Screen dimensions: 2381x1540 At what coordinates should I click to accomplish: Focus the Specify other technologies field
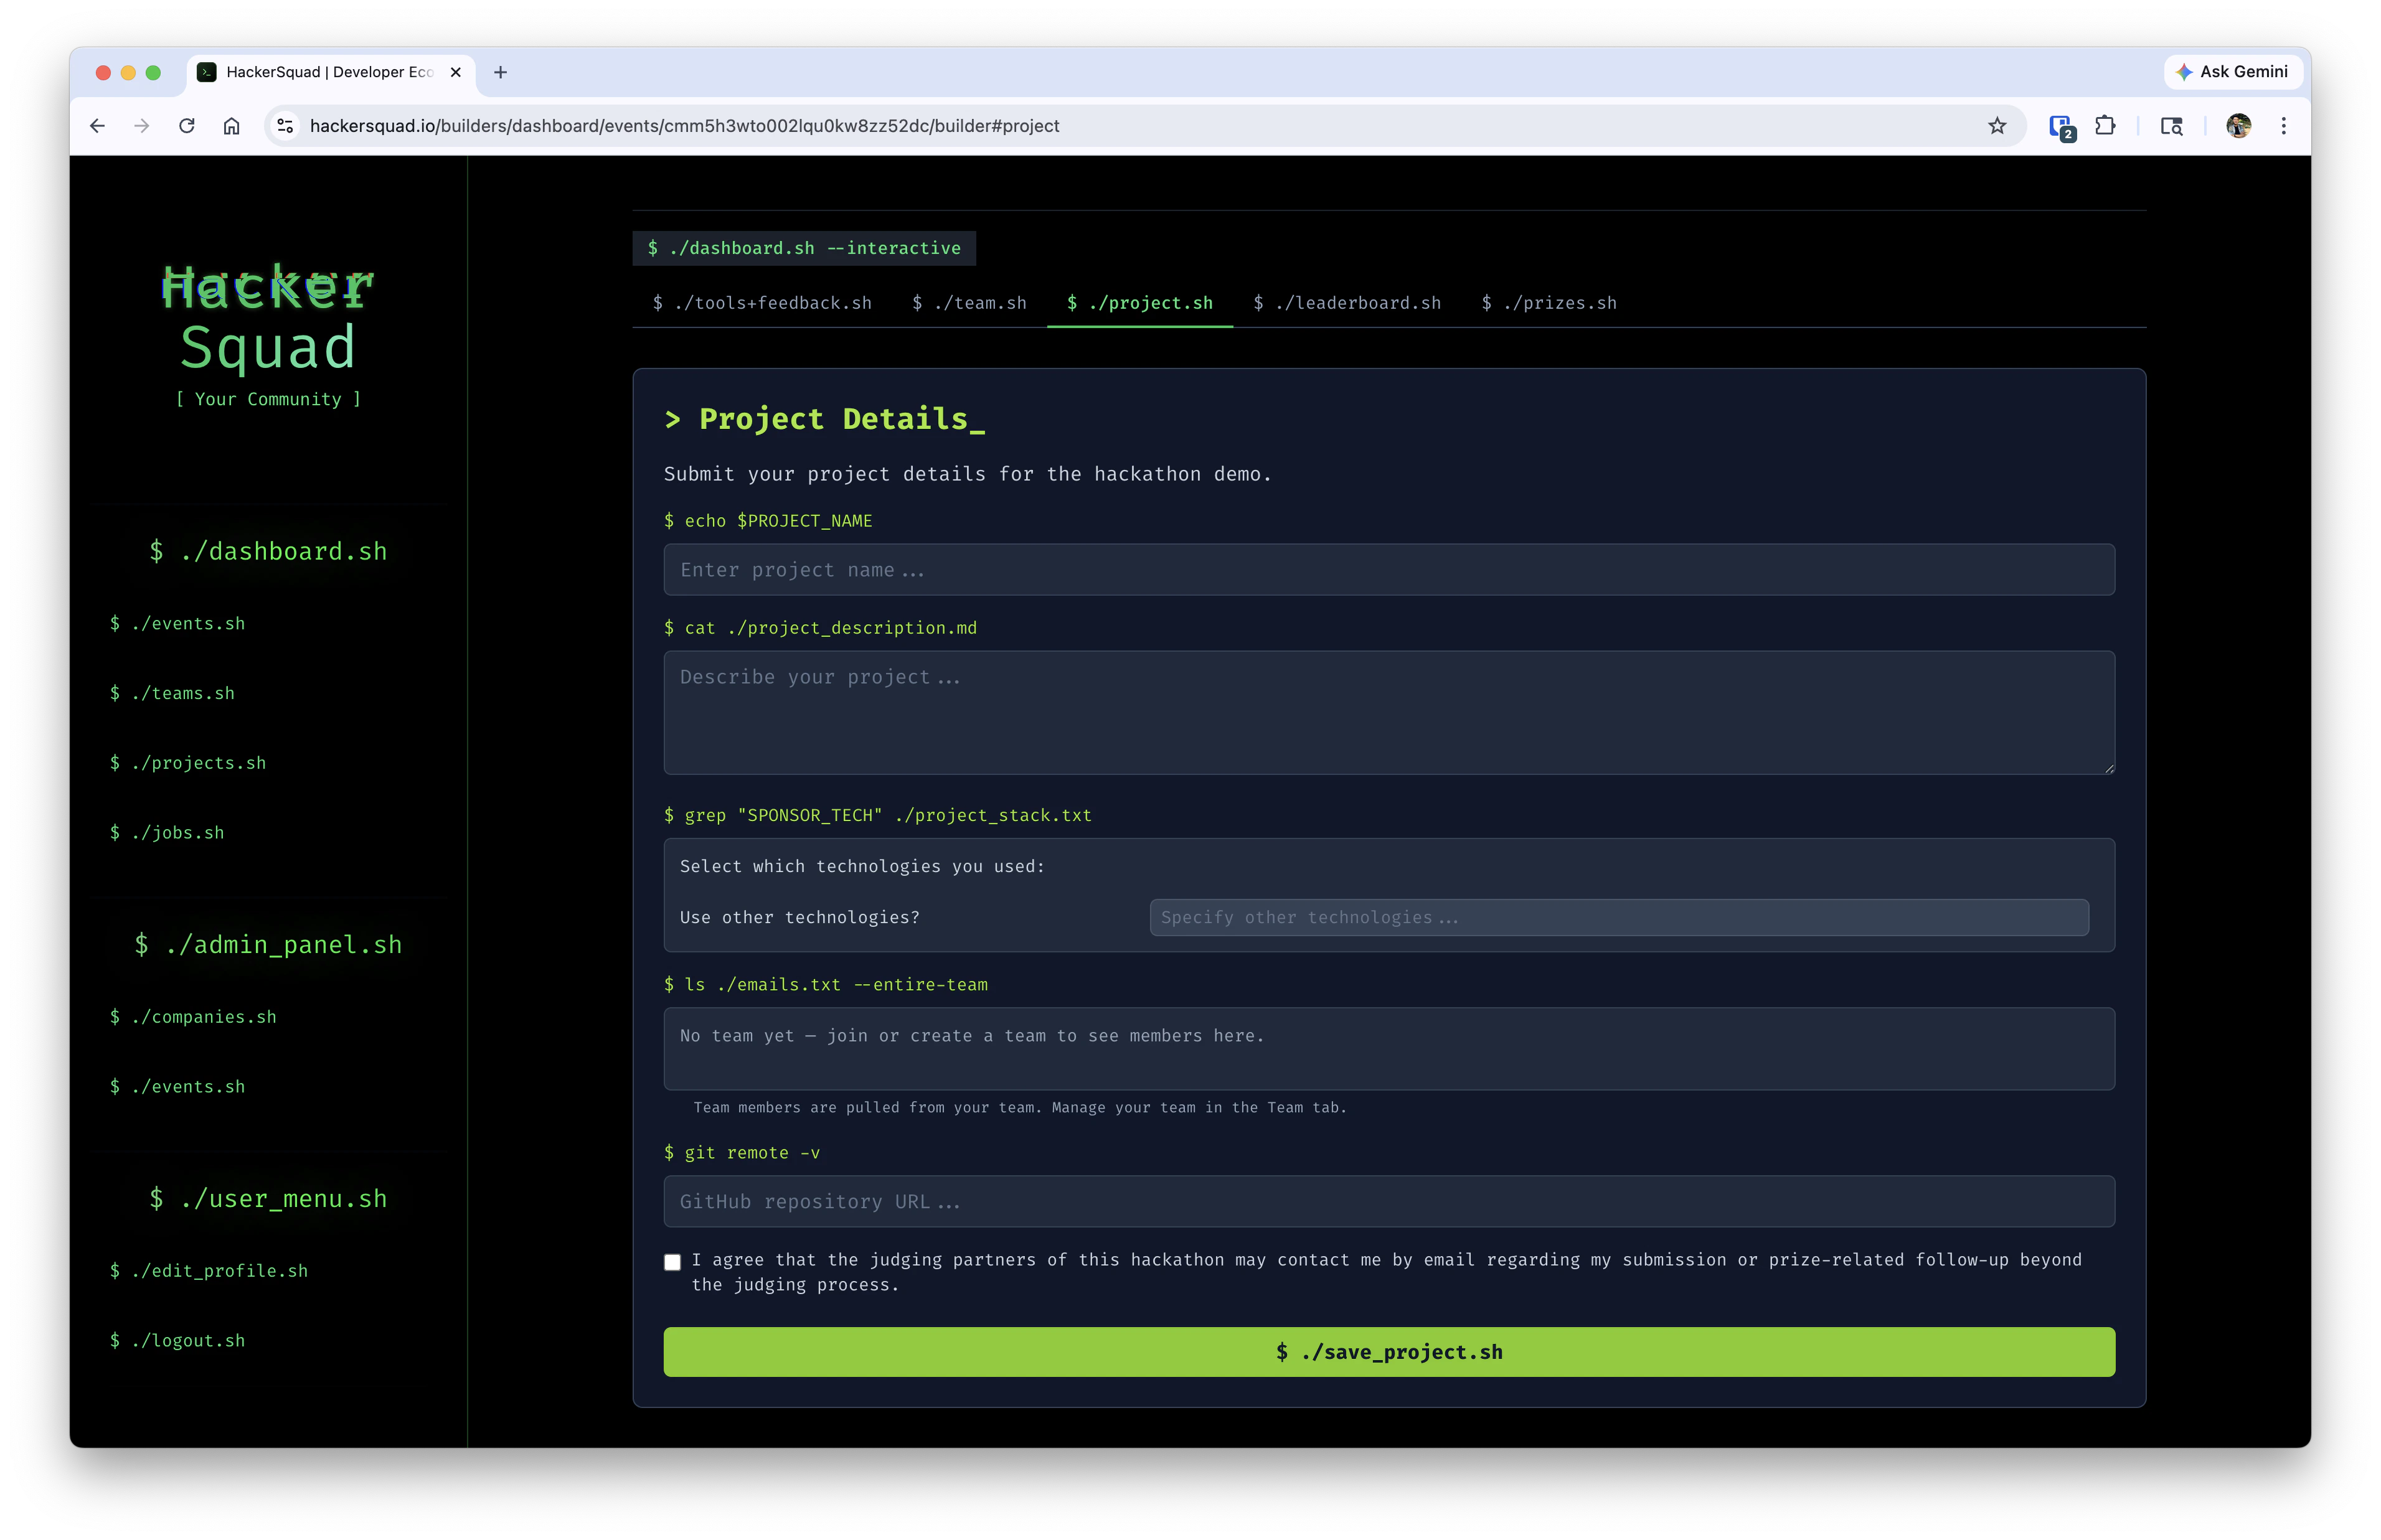pyautogui.click(x=1619, y=918)
